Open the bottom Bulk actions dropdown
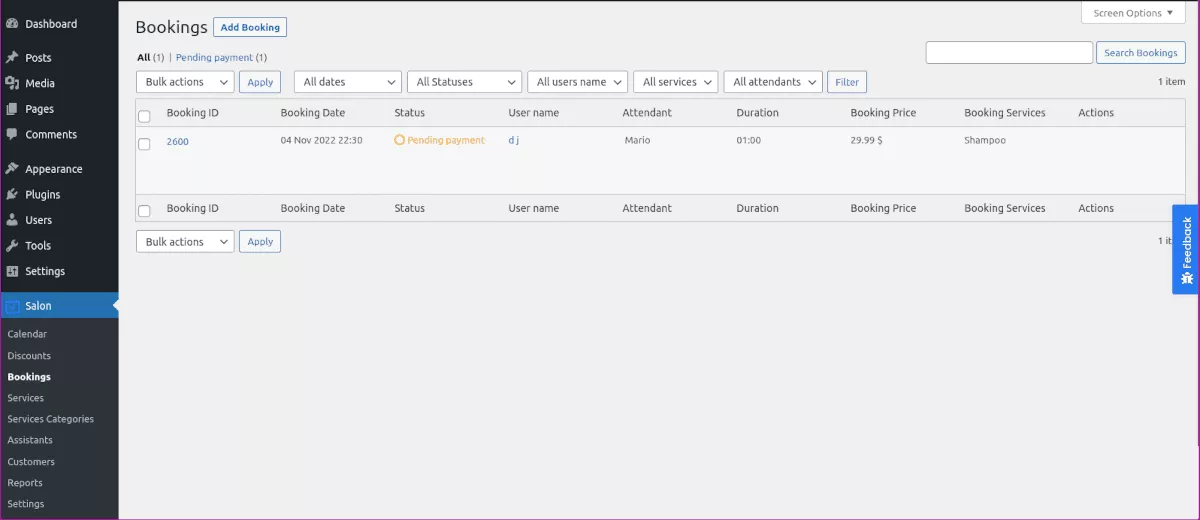Screen dimensions: 1200x520 [185, 242]
